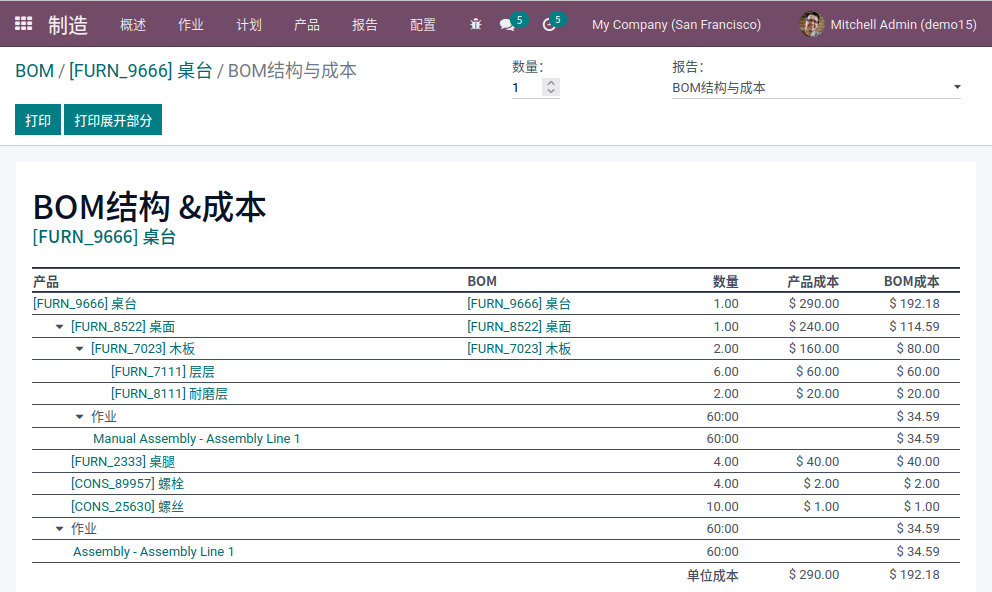Open the 配置 menu
Viewport: 992px width, 592px height.
pos(423,25)
